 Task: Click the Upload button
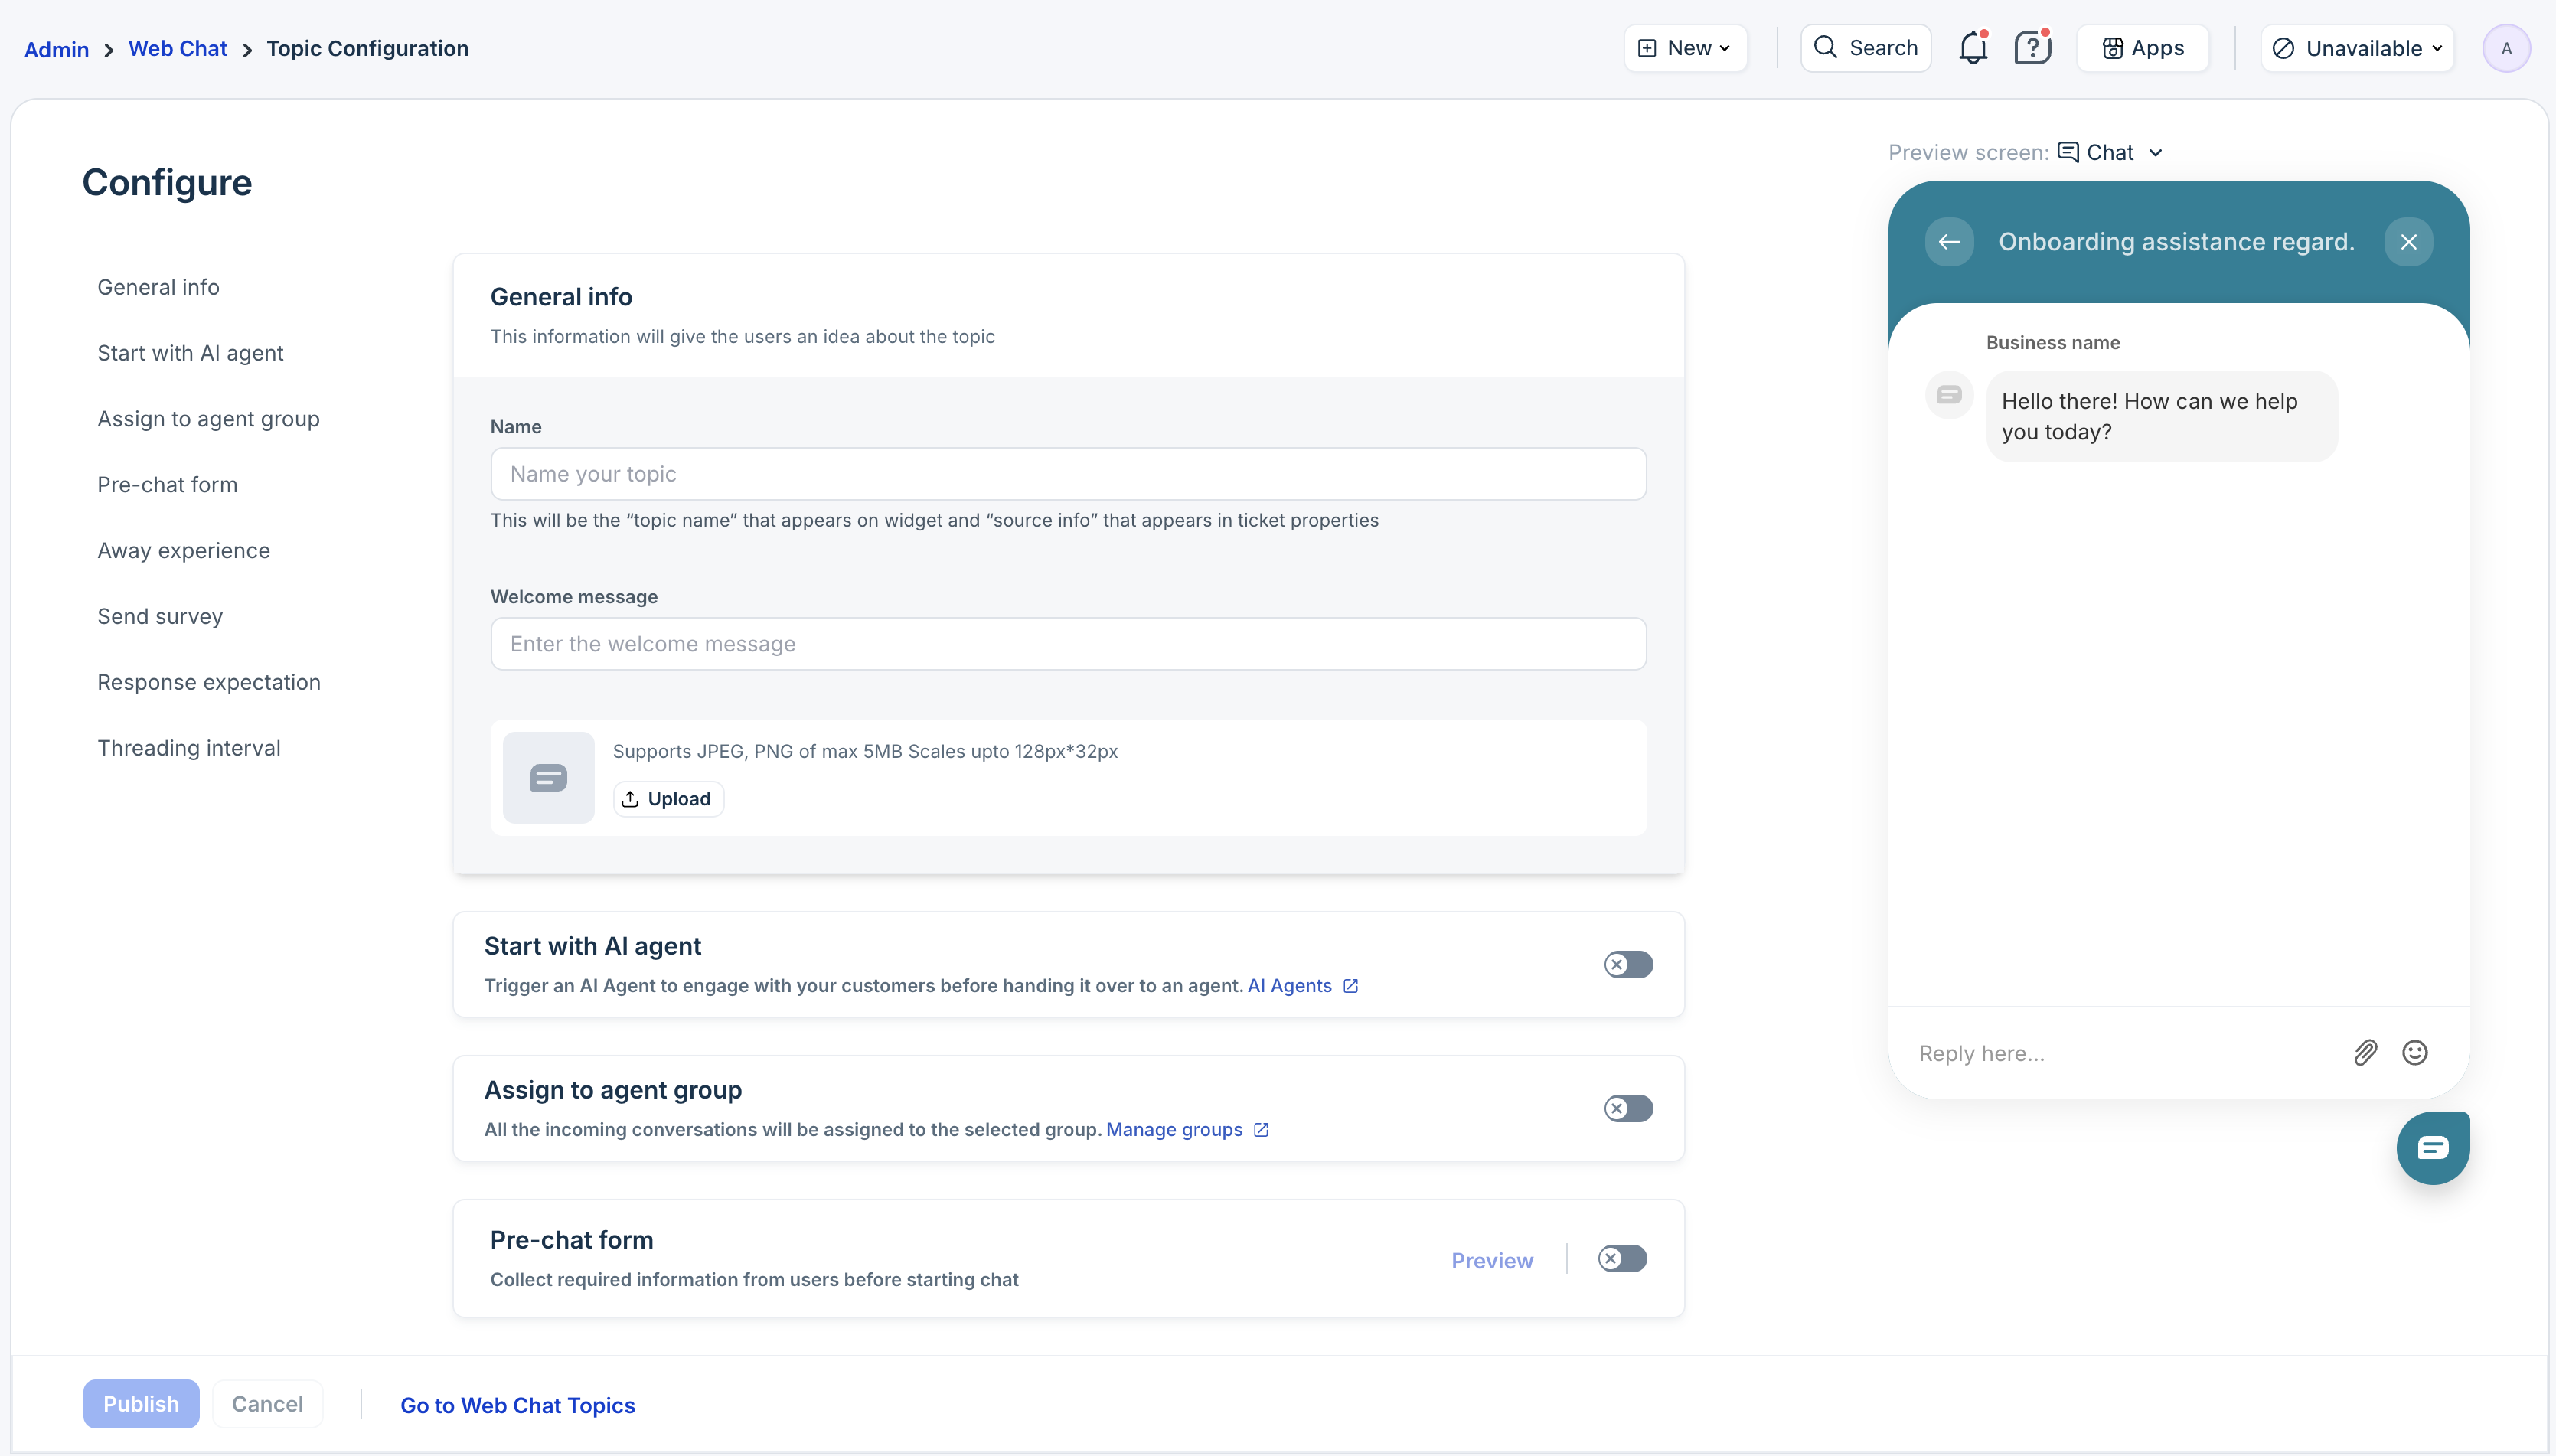coord(667,798)
